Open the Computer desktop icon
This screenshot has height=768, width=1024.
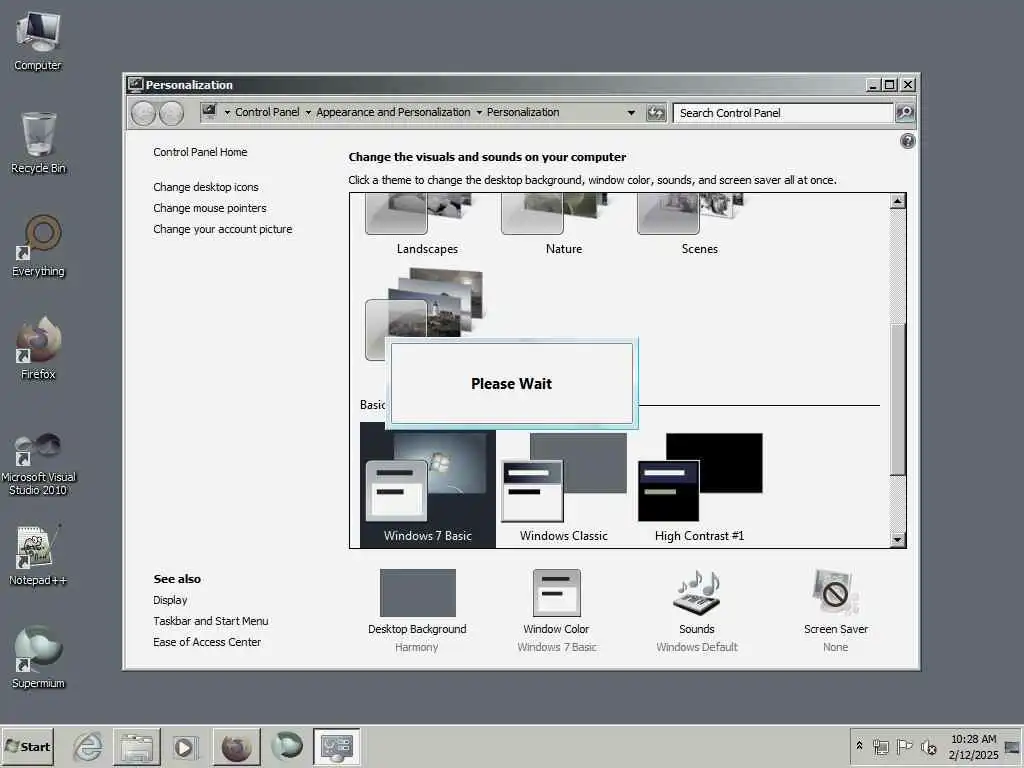tap(38, 40)
